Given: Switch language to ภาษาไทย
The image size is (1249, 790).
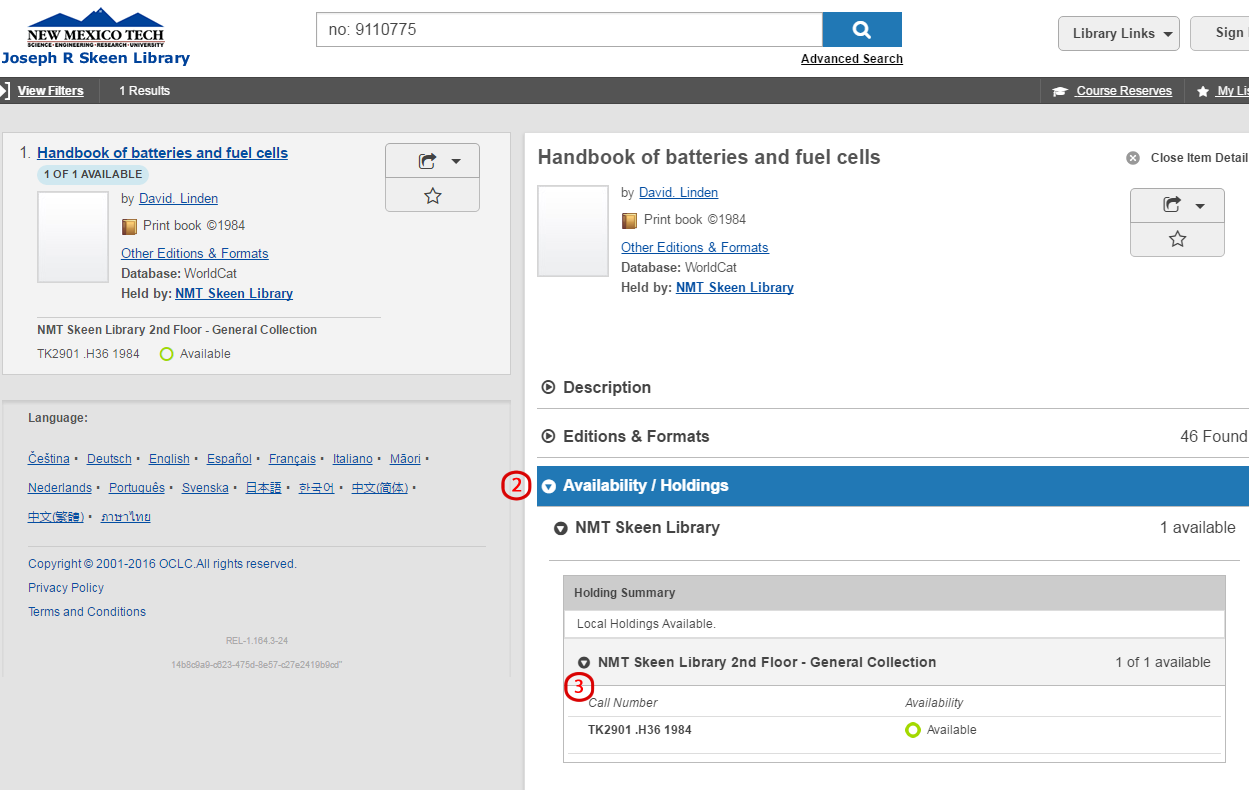Looking at the screenshot, I should point(126,517).
